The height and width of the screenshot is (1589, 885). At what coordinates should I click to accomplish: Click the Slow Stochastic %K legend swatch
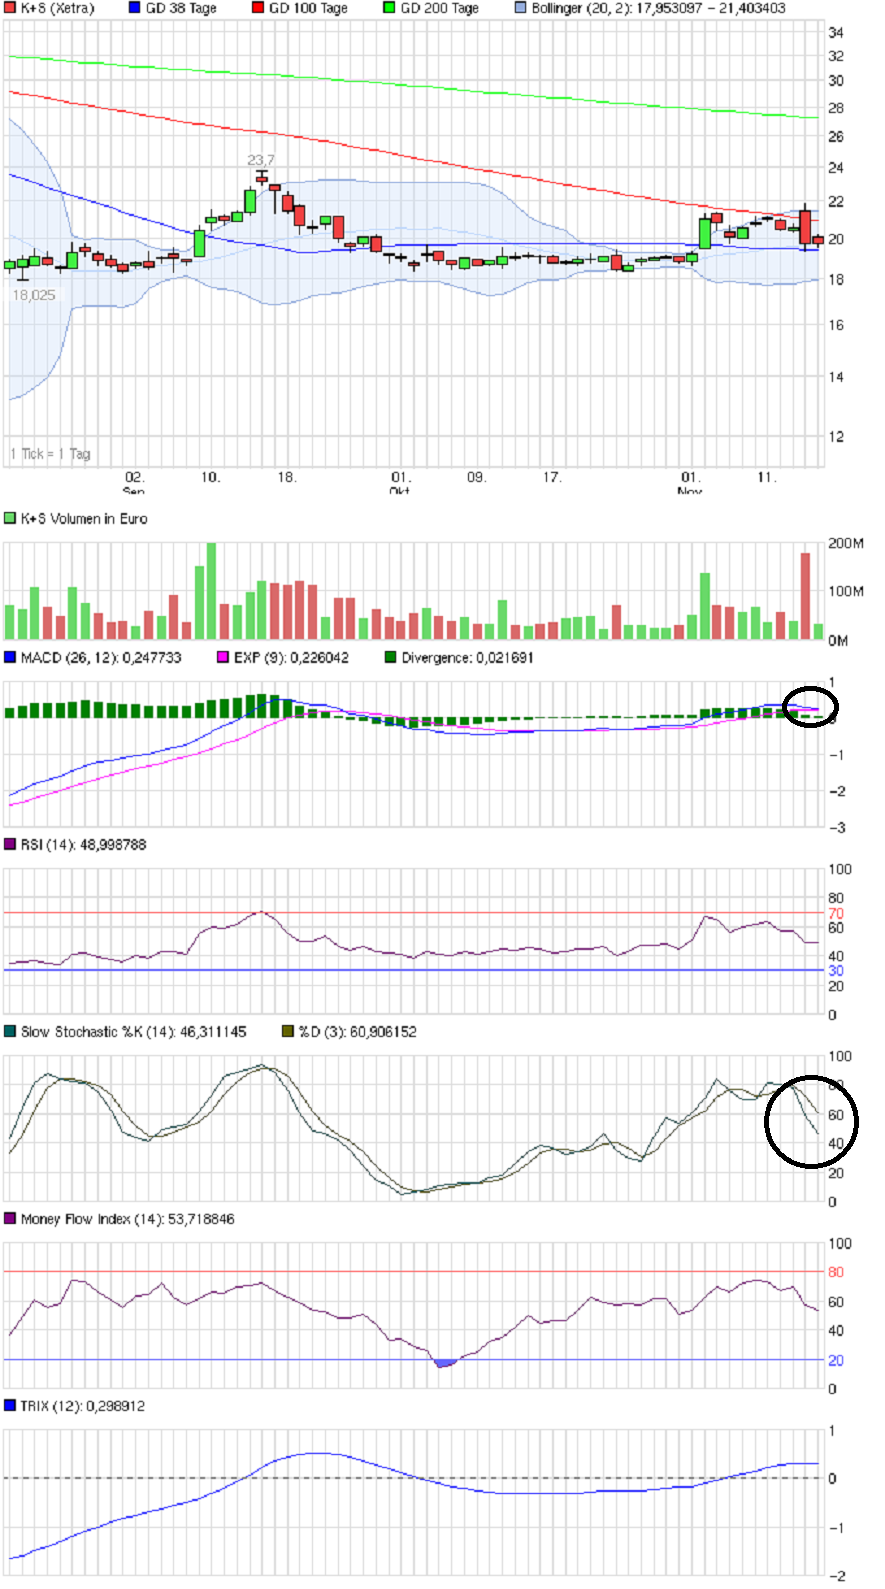(x=10, y=1031)
